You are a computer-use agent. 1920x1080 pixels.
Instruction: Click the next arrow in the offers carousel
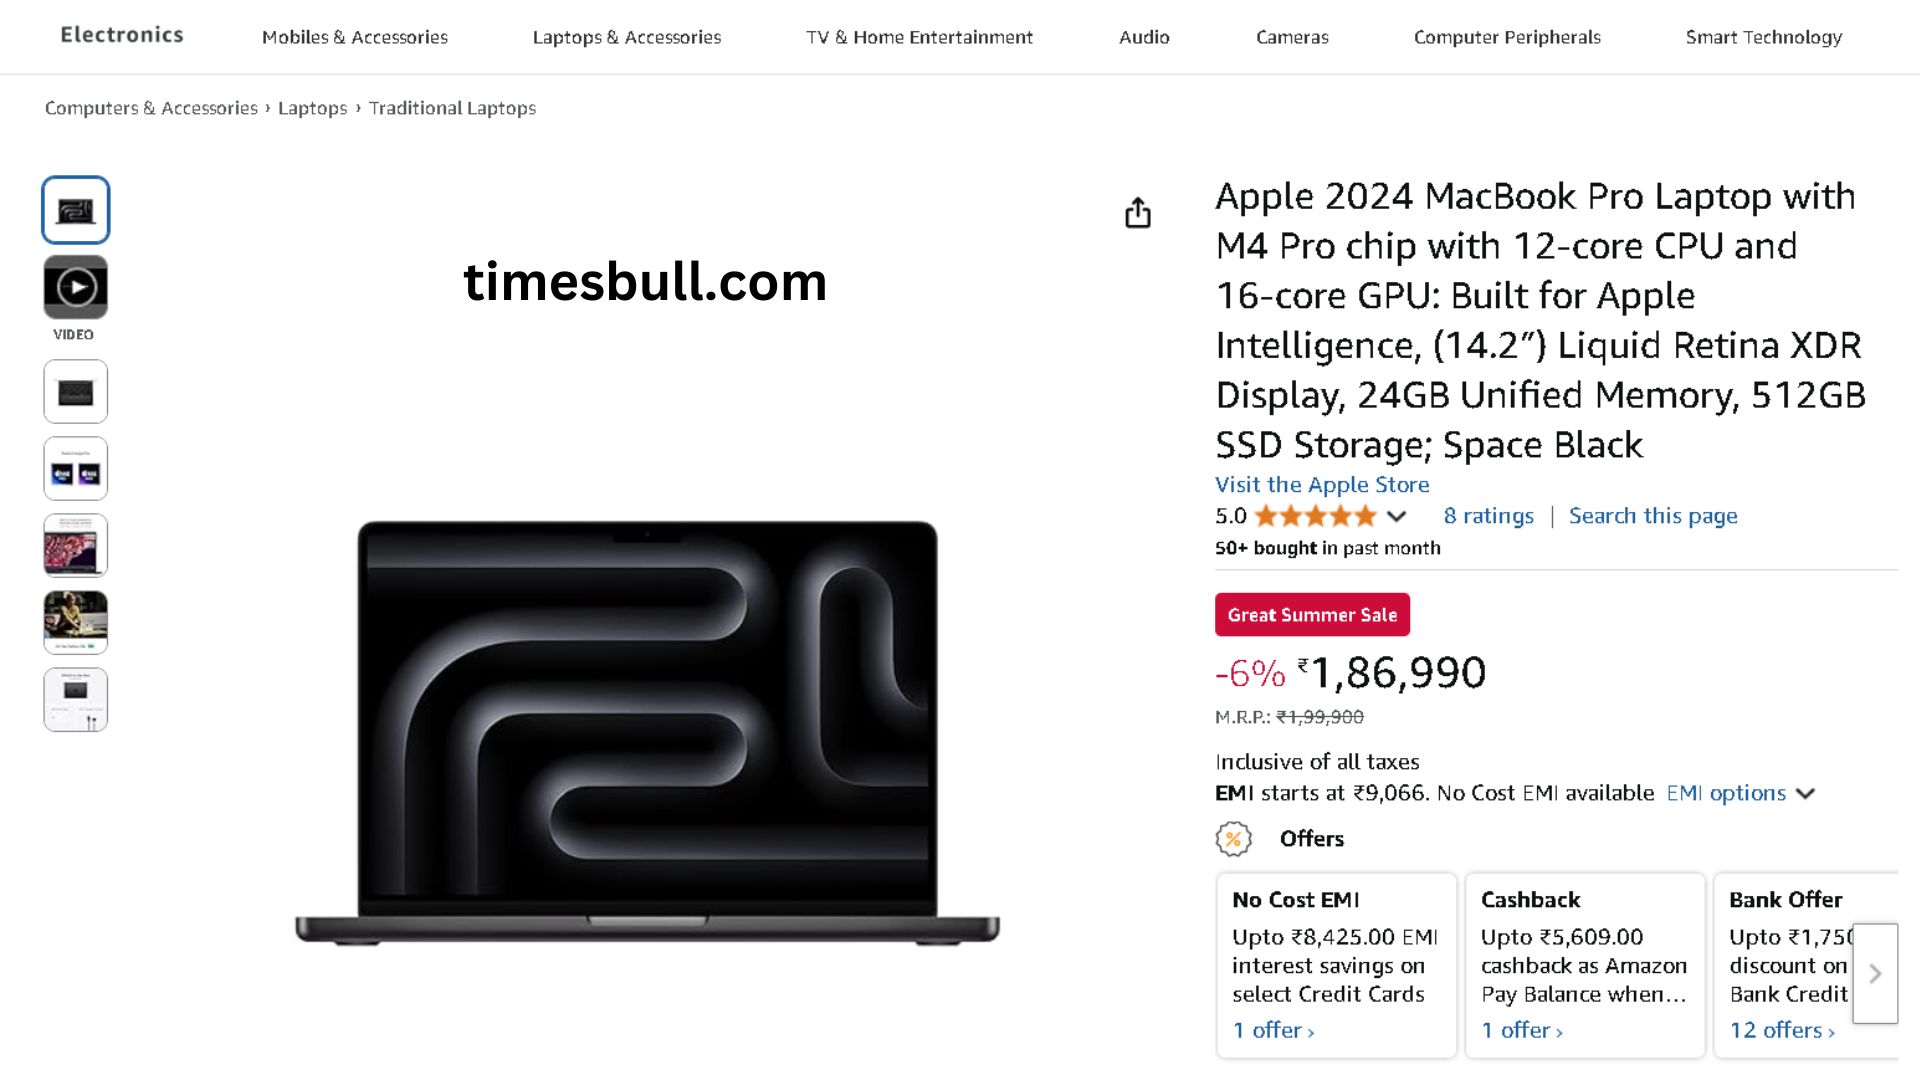[x=1874, y=973]
